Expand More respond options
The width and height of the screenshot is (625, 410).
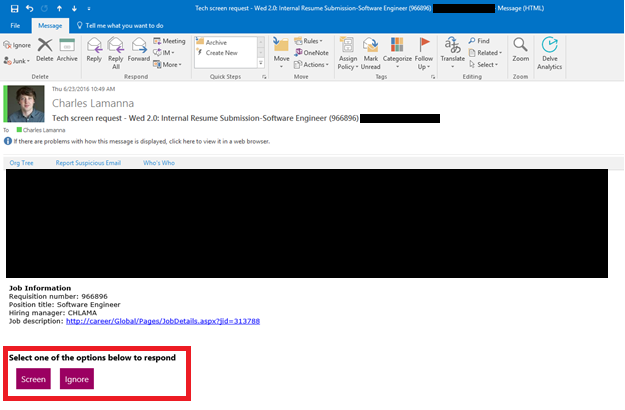[x=167, y=65]
